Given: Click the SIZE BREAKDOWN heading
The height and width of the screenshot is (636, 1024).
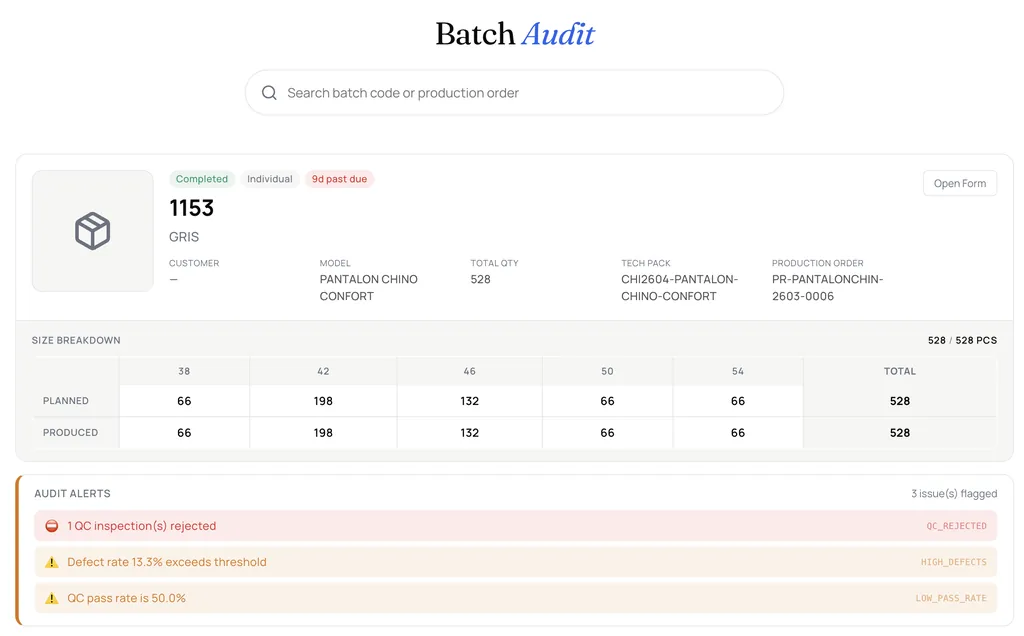Looking at the screenshot, I should (76, 340).
